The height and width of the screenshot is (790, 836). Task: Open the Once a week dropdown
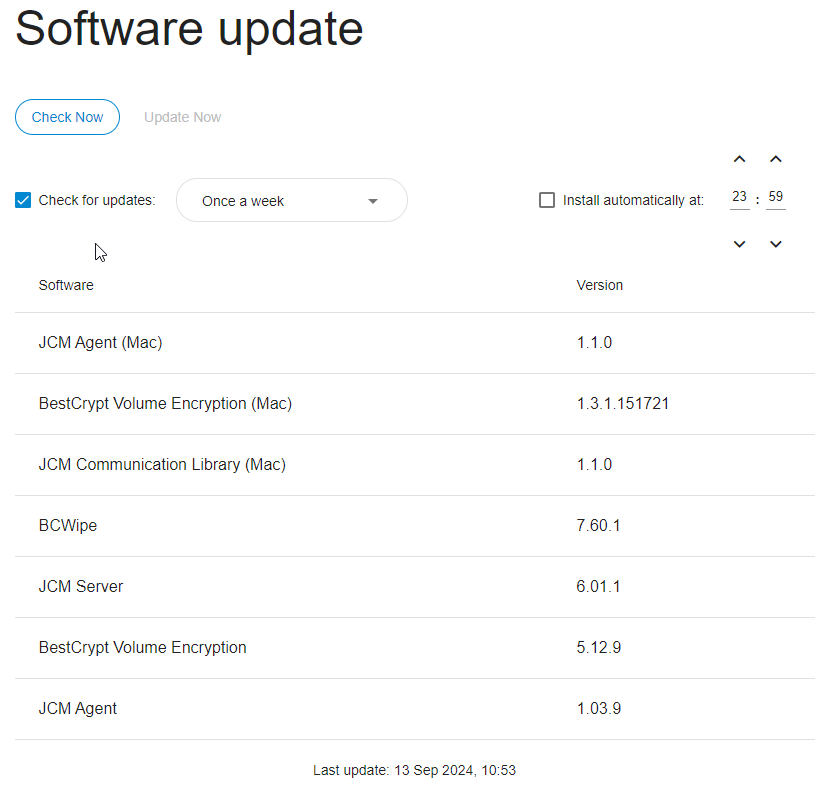tap(292, 200)
